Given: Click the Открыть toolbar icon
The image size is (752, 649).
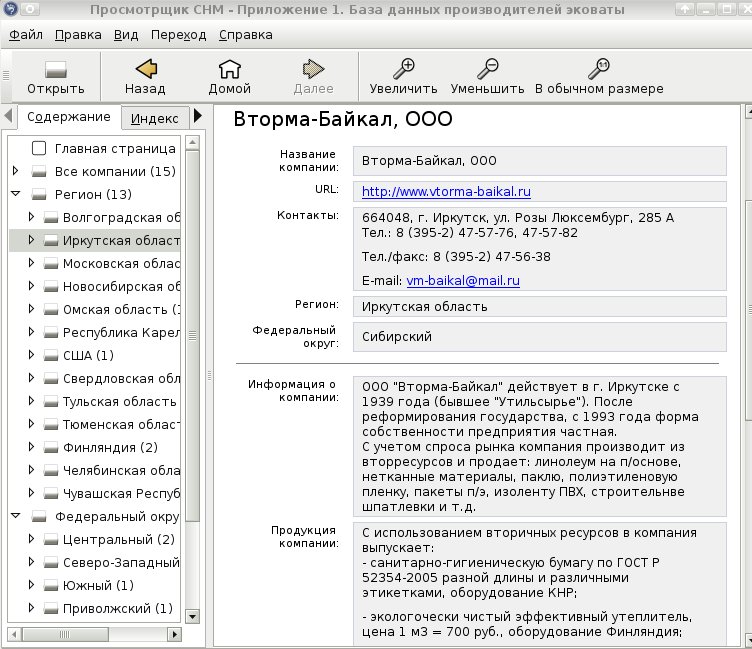Looking at the screenshot, I should (56, 70).
